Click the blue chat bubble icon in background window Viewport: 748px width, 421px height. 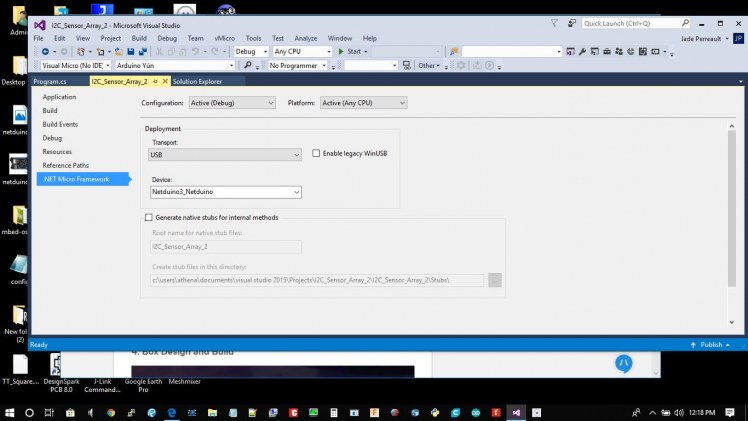[x=623, y=364]
